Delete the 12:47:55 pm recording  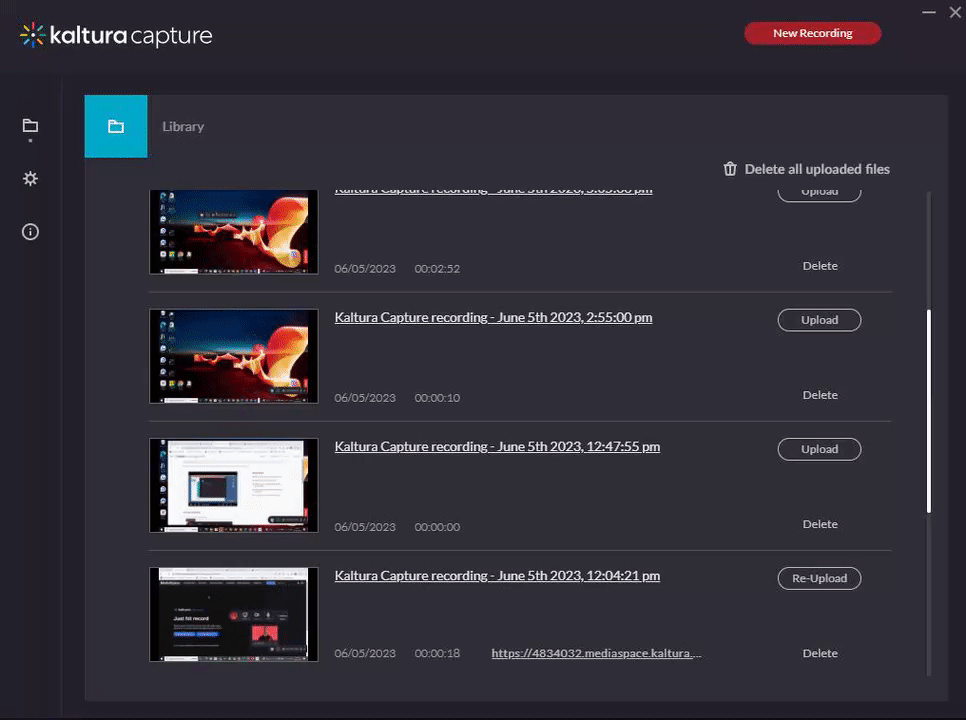click(820, 524)
